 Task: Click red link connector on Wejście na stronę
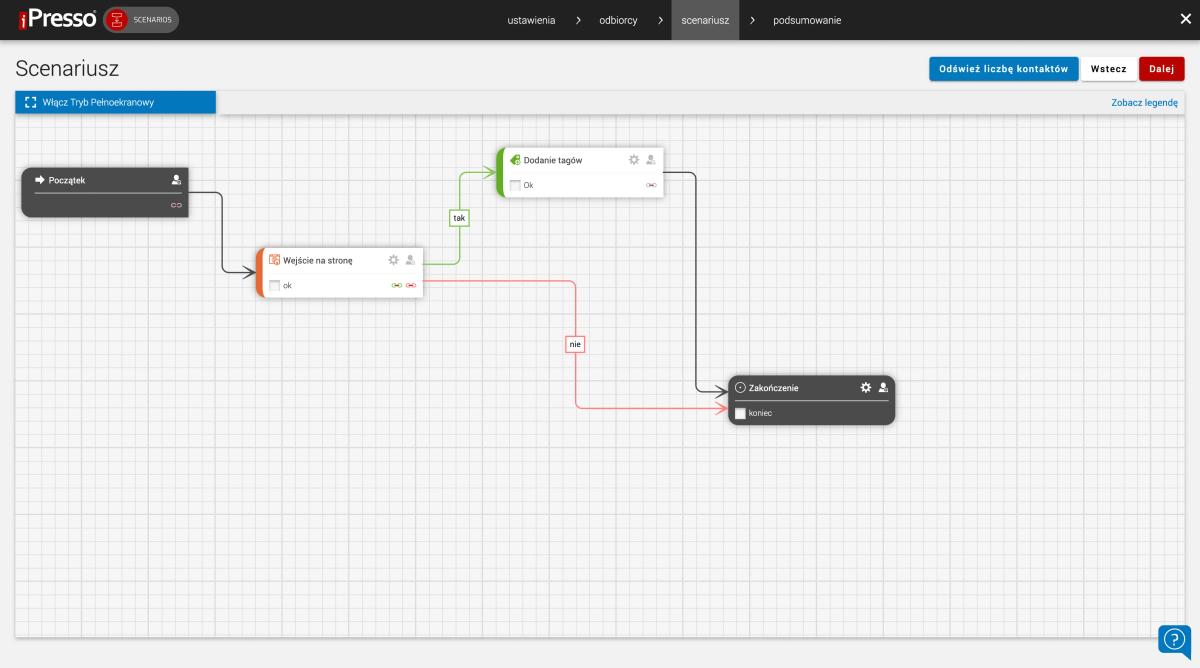[411, 286]
